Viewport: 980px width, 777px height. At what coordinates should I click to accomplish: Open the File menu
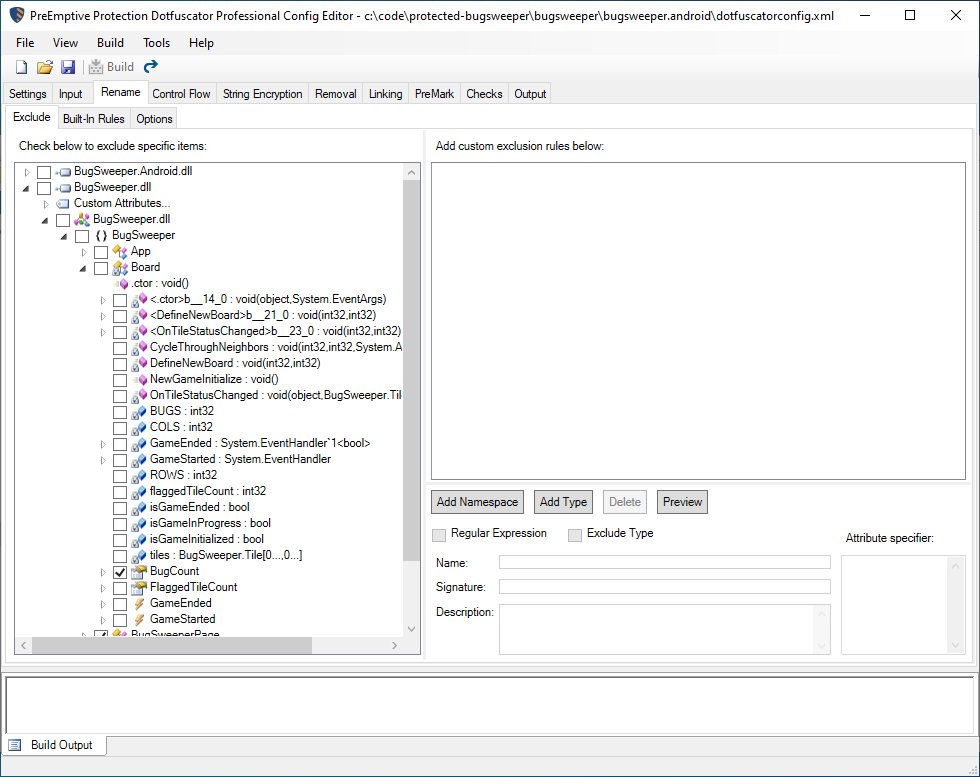point(25,43)
